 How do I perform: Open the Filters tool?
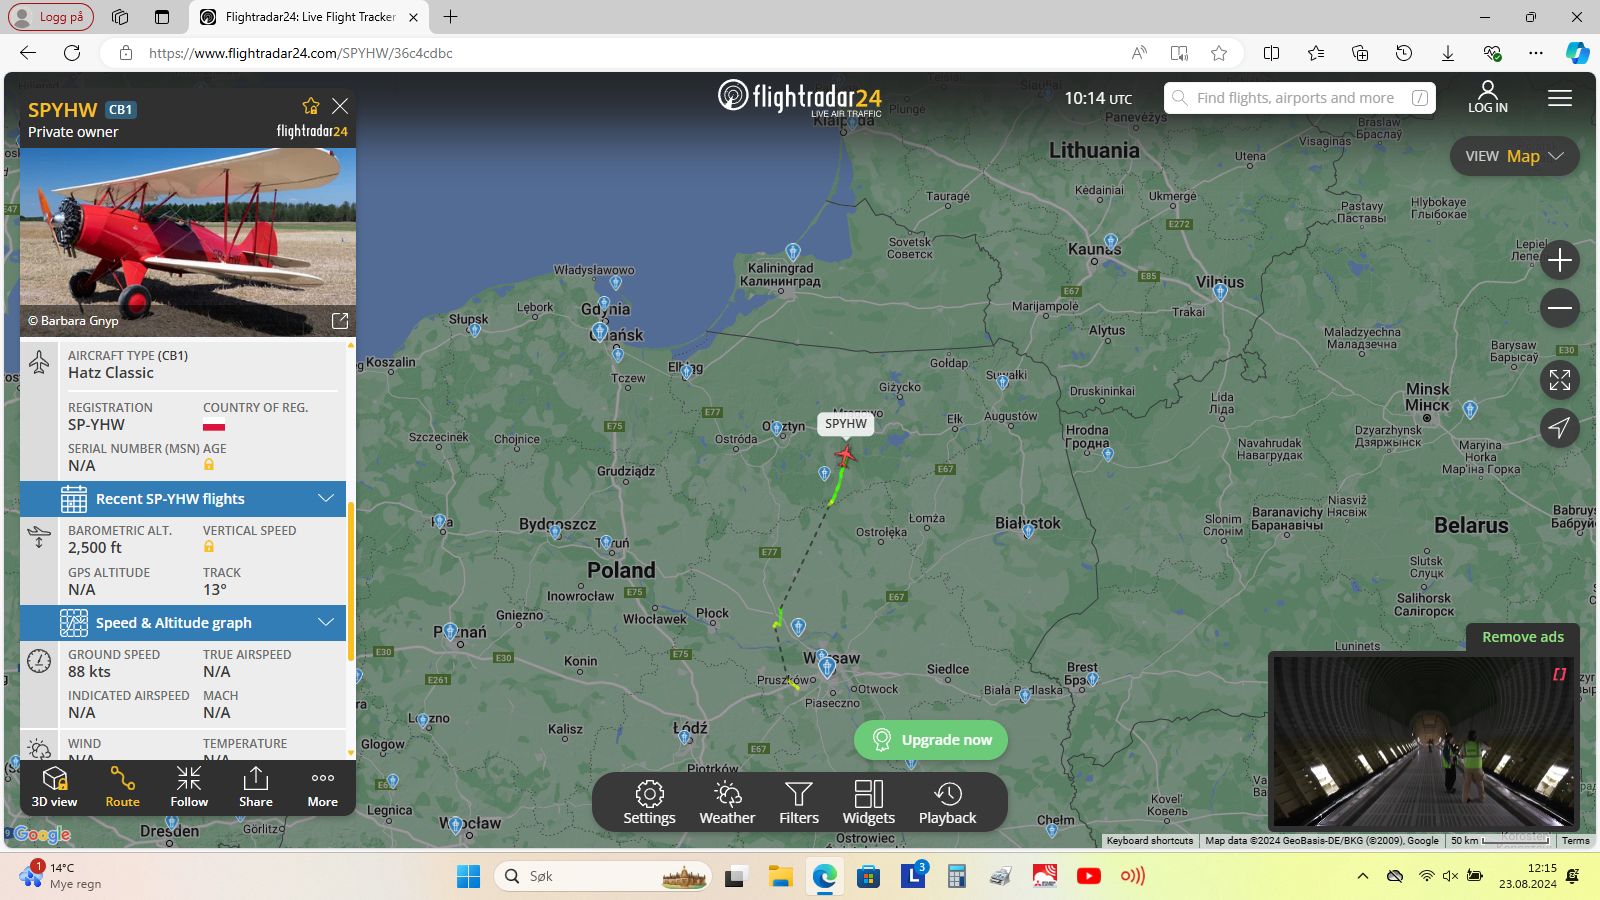pos(799,802)
